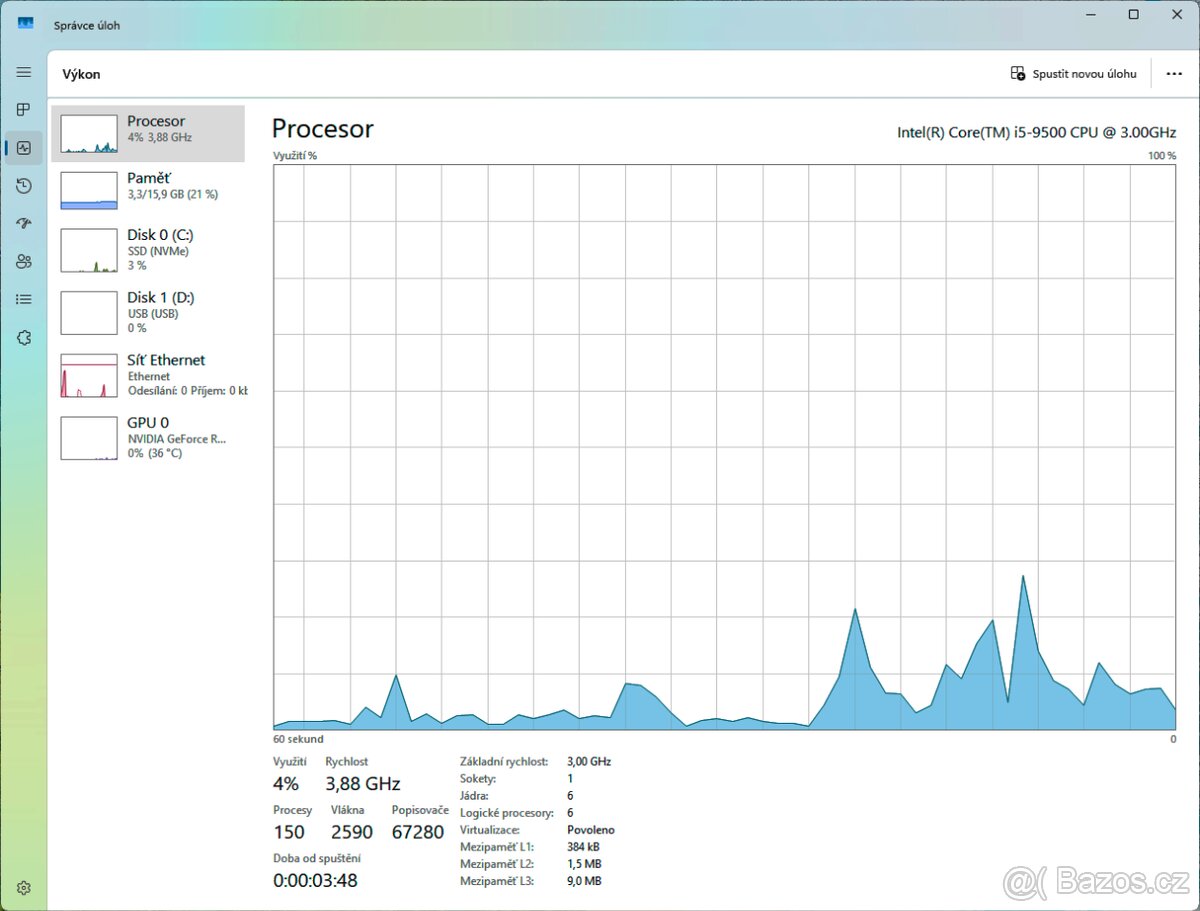Click the large Procesor heading

click(323, 129)
